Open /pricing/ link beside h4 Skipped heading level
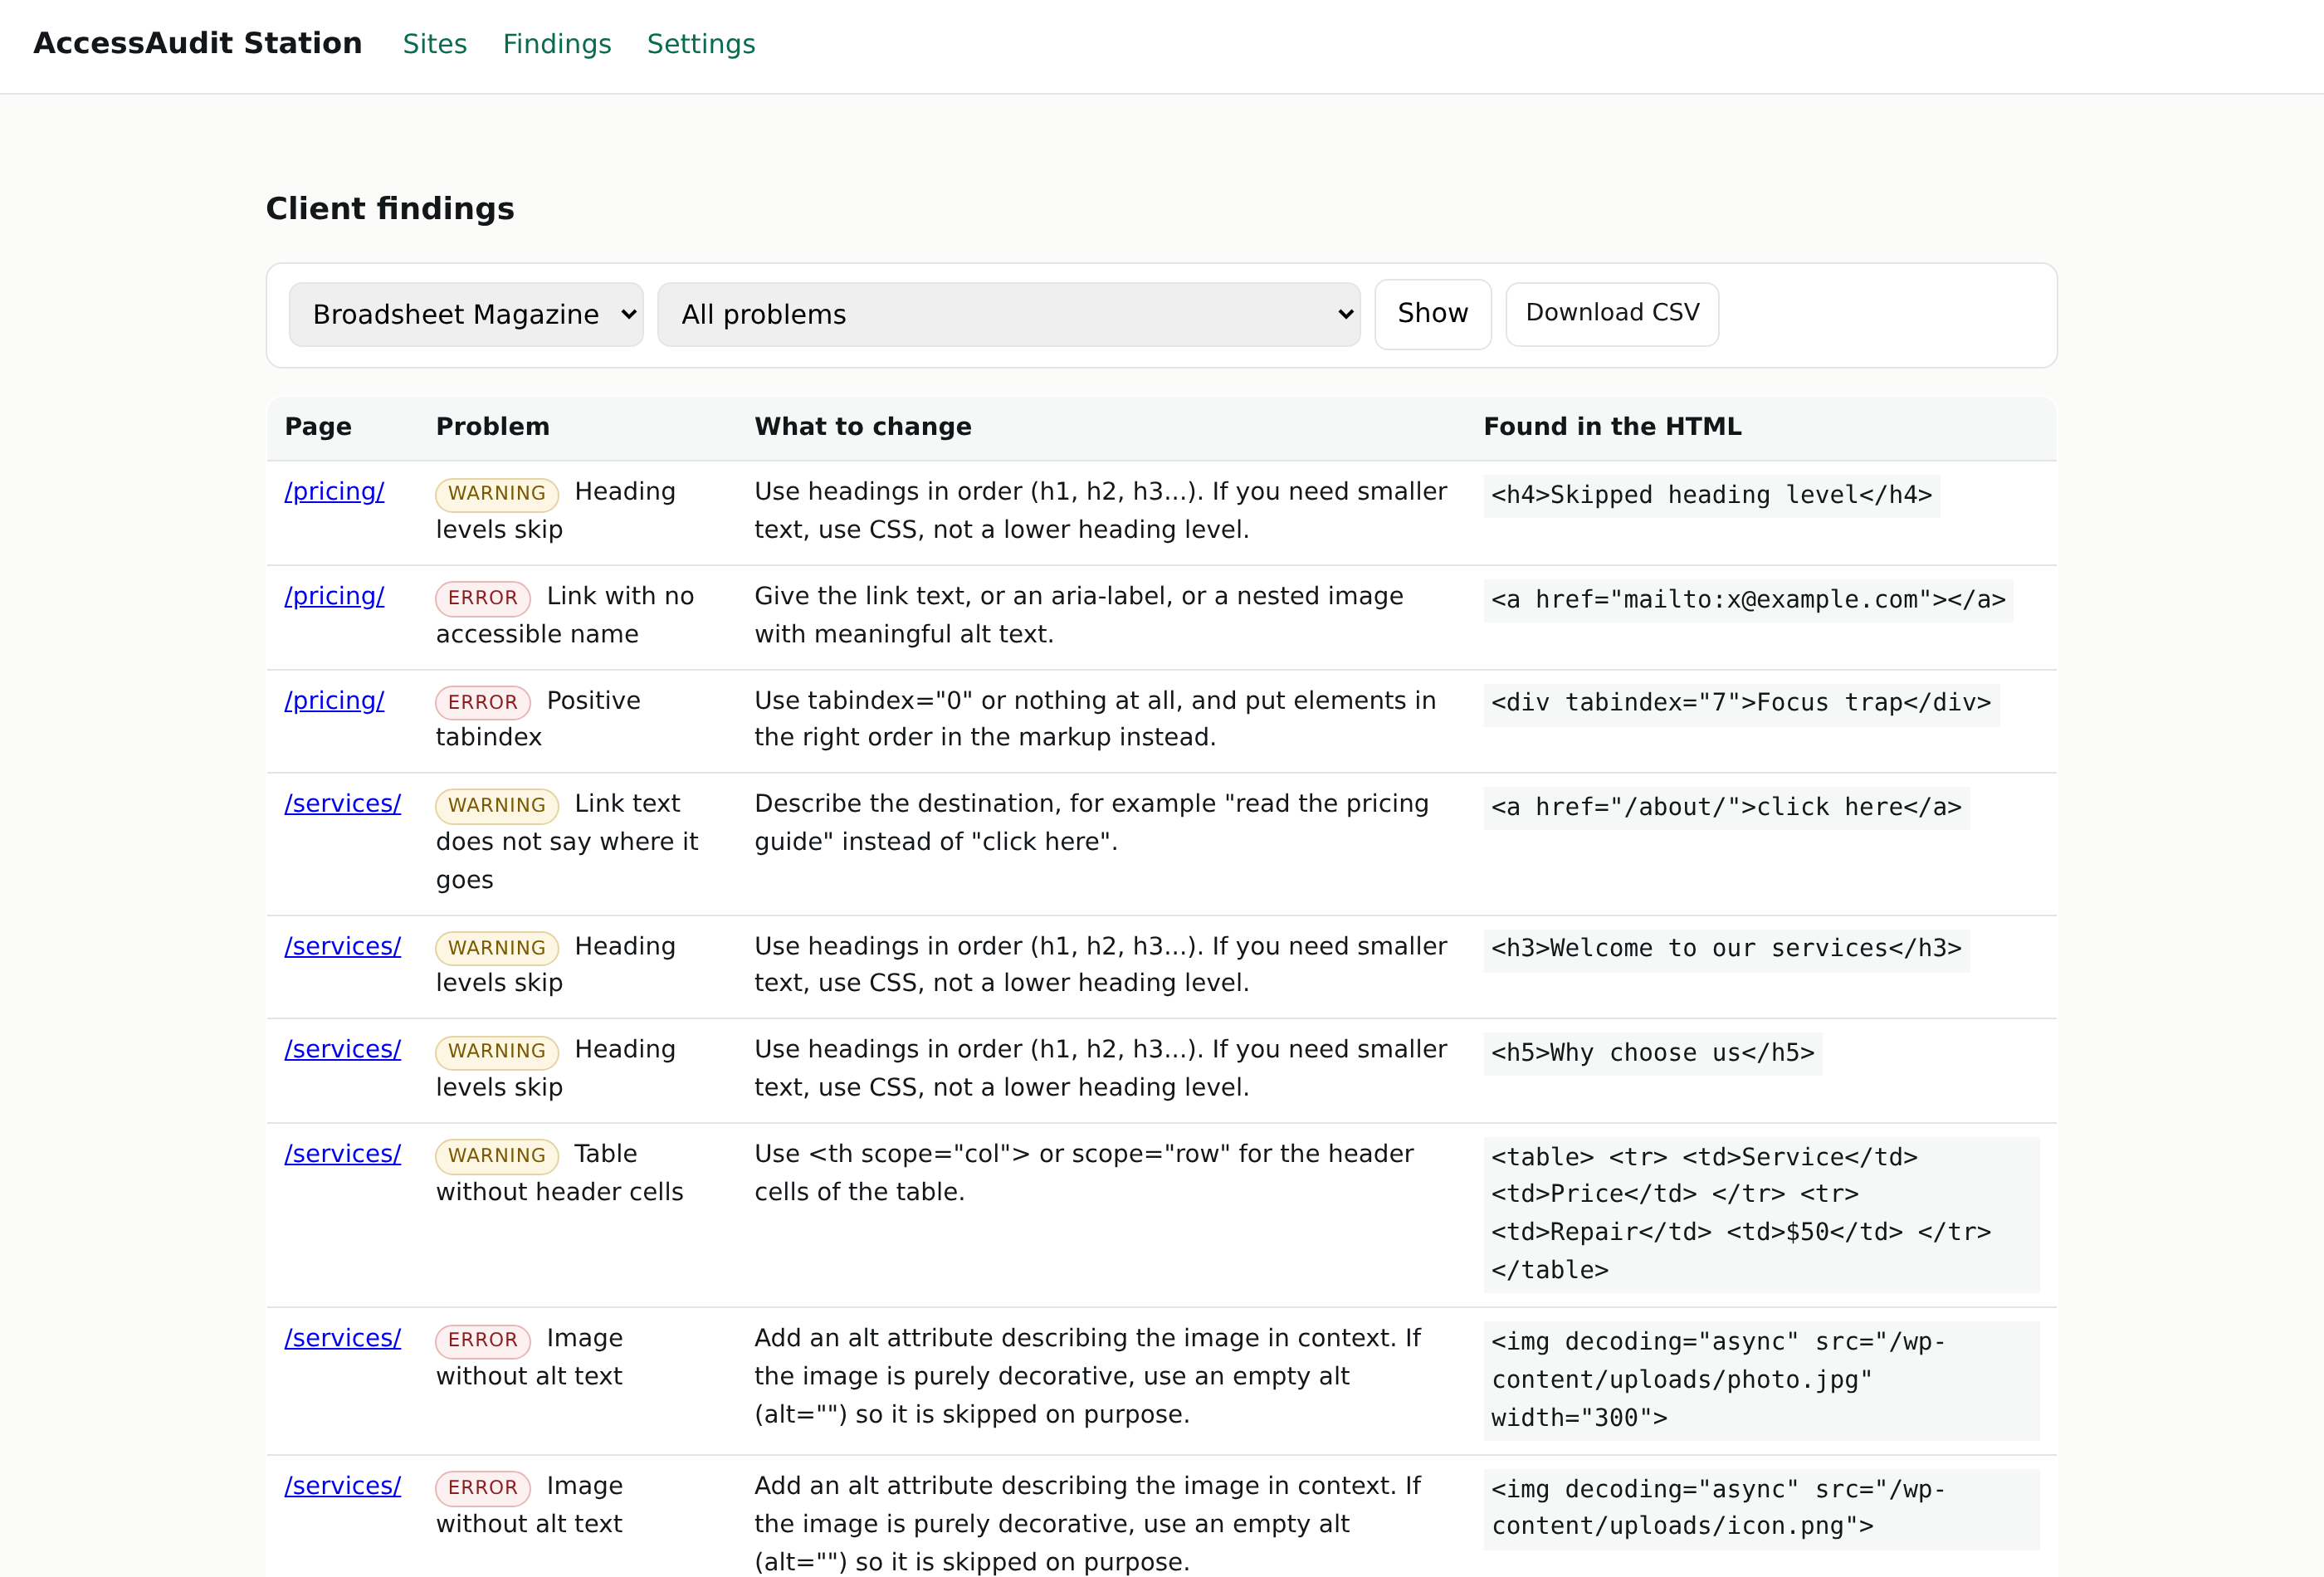The height and width of the screenshot is (1577, 2324). pos(334,491)
